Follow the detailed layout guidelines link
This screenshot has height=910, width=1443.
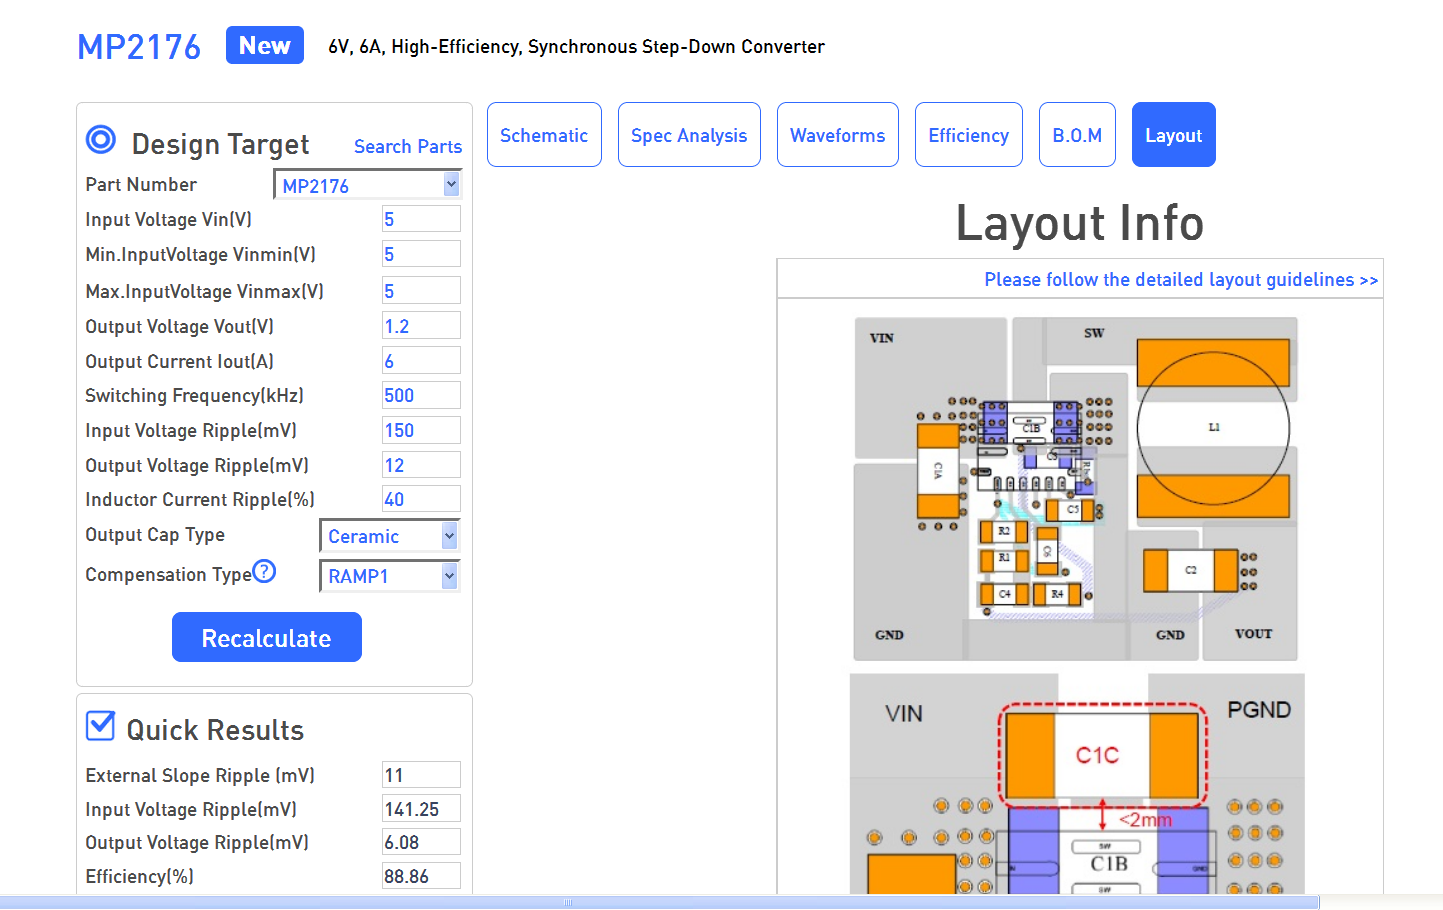click(1181, 279)
